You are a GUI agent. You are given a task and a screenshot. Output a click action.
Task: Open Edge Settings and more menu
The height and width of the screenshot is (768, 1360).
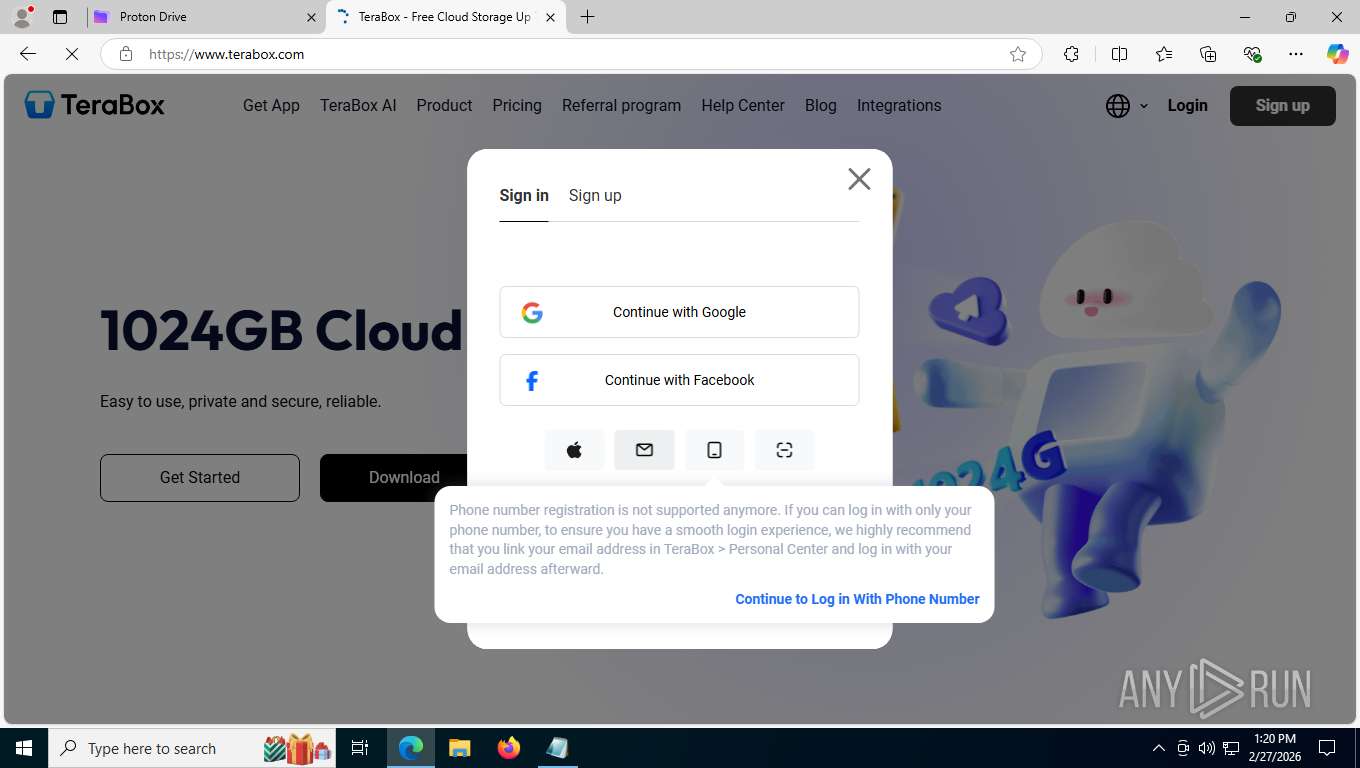pos(1296,54)
